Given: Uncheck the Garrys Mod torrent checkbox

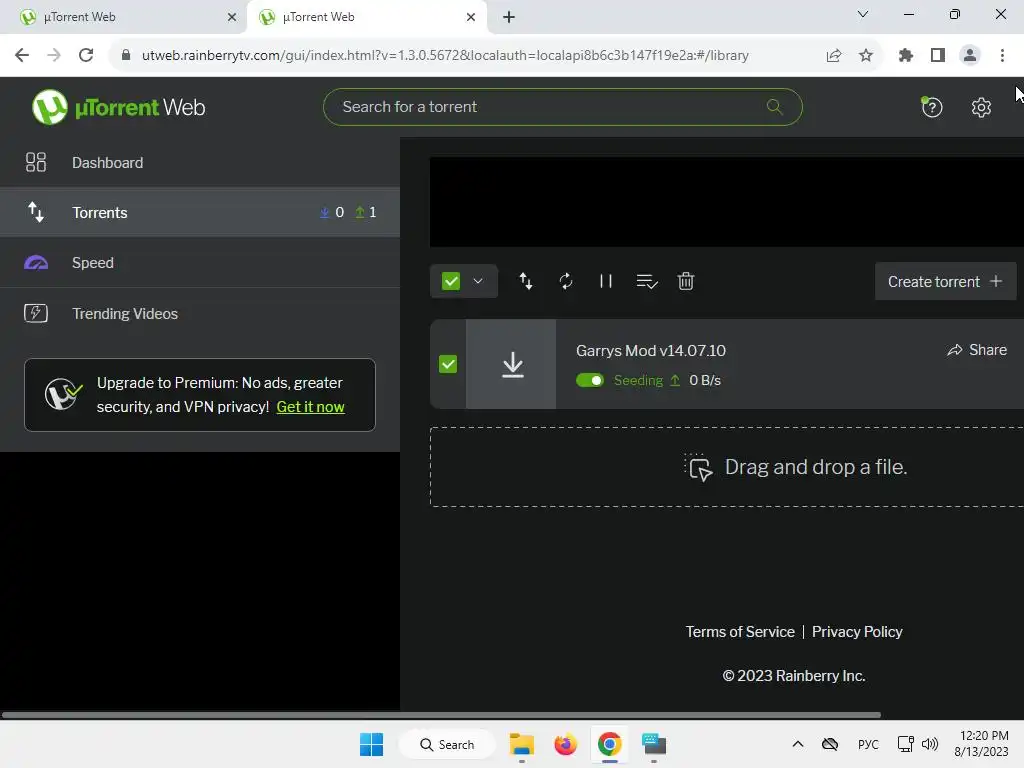Looking at the screenshot, I should [x=448, y=364].
